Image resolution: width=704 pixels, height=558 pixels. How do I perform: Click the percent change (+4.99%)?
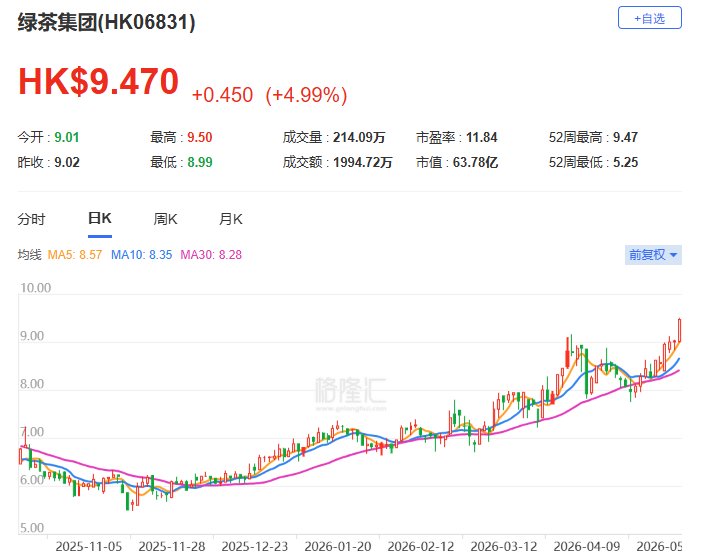click(x=306, y=95)
